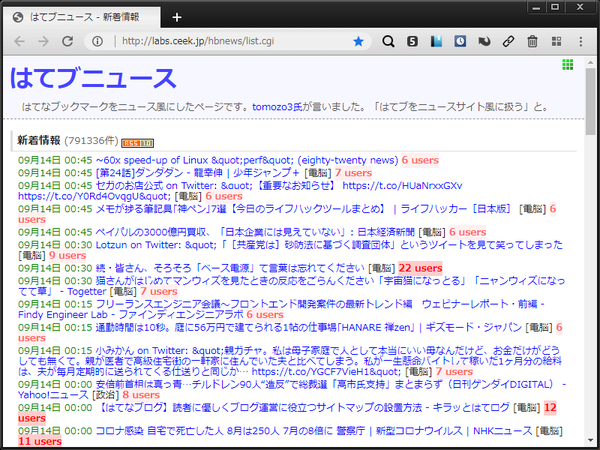Open the grid tiles extension icon
The image size is (600, 450).
pos(556,41)
